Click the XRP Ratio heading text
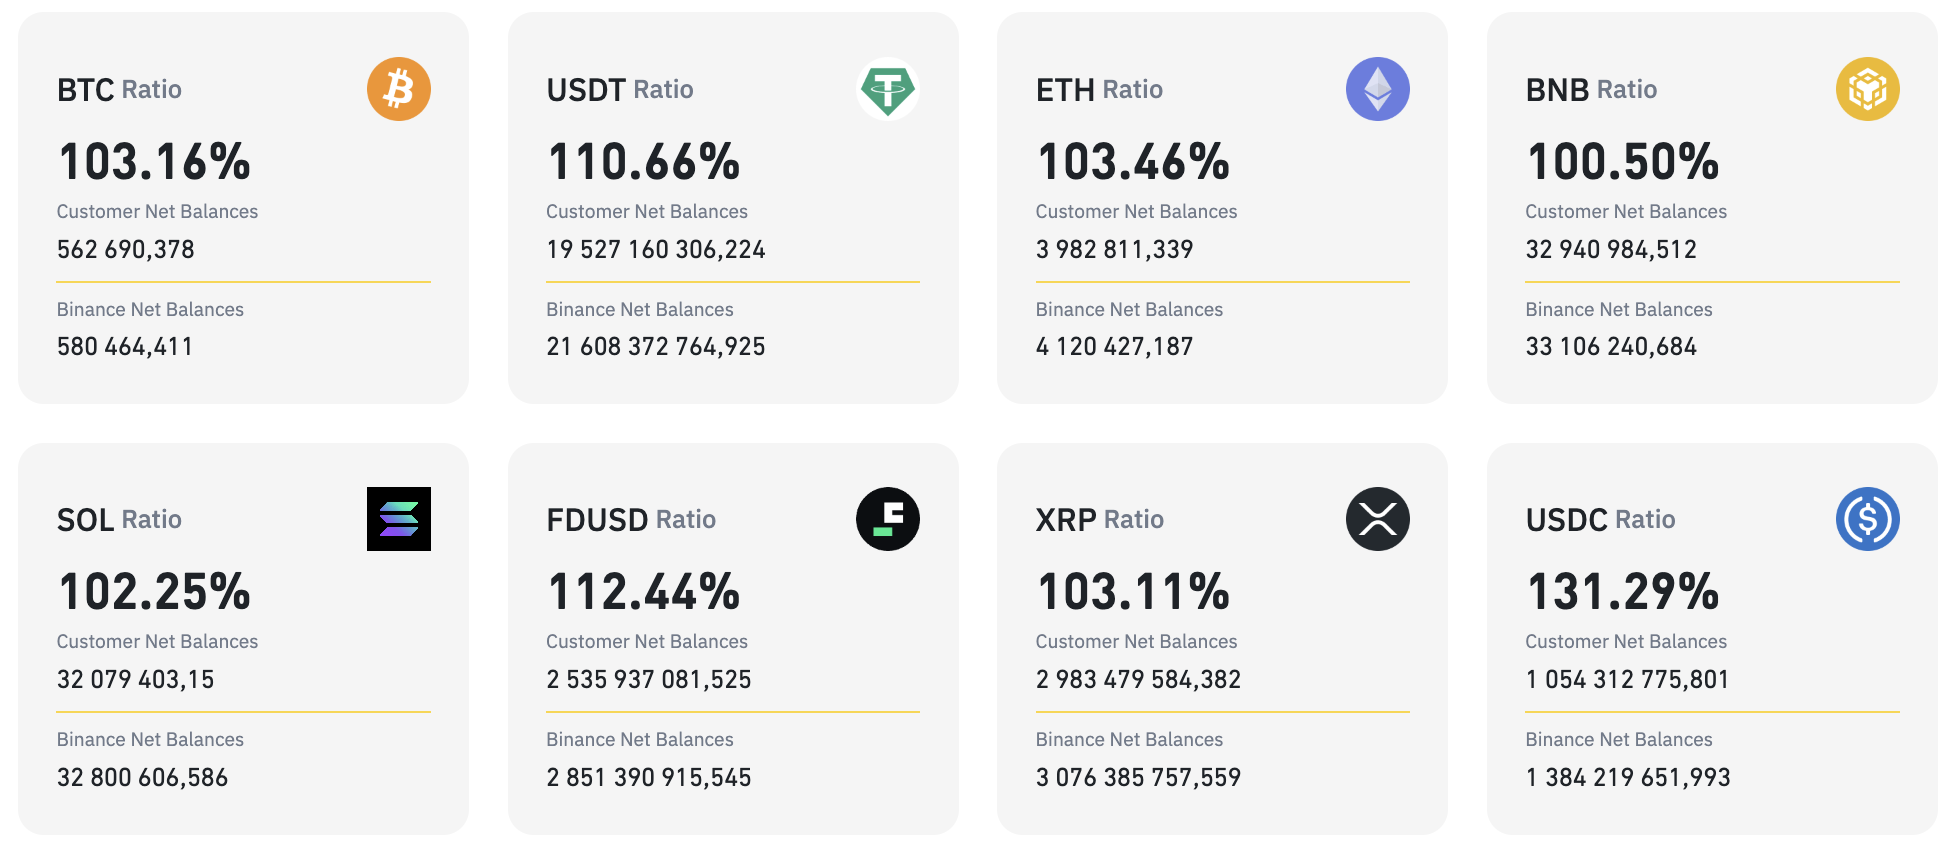The width and height of the screenshot is (1954, 842). tap(1099, 520)
